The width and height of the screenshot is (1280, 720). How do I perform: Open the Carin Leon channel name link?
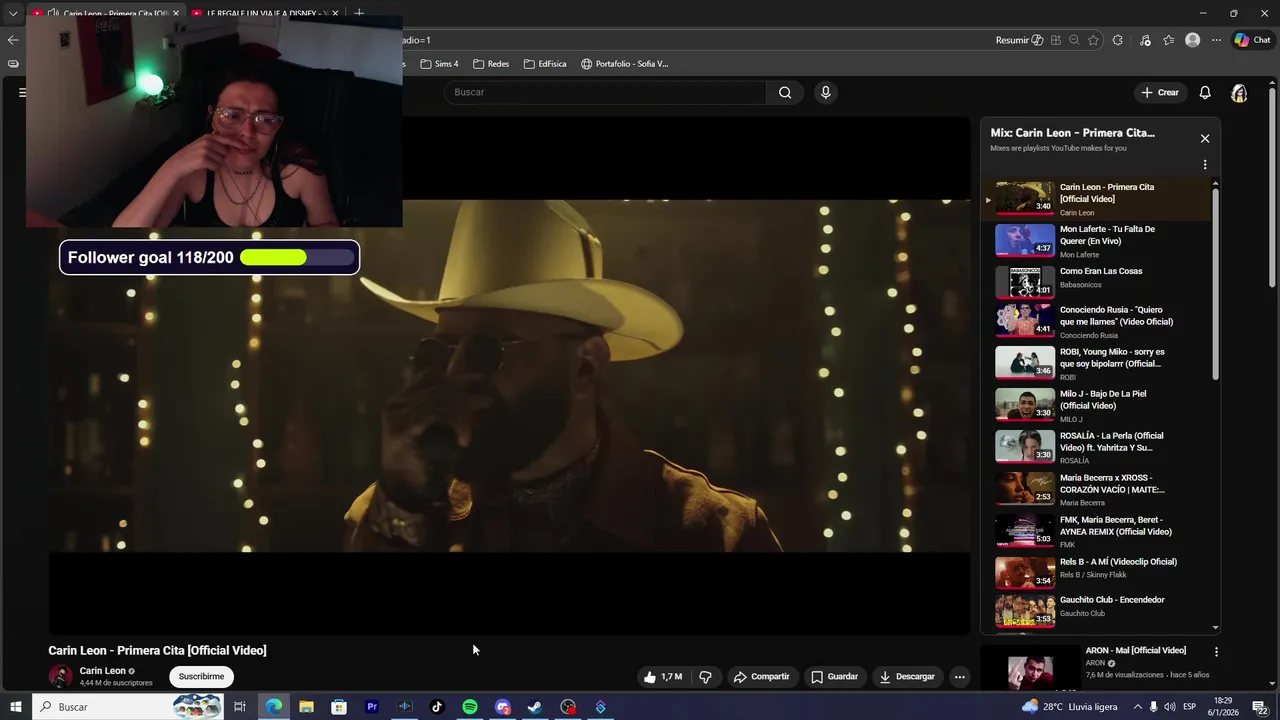click(x=103, y=671)
